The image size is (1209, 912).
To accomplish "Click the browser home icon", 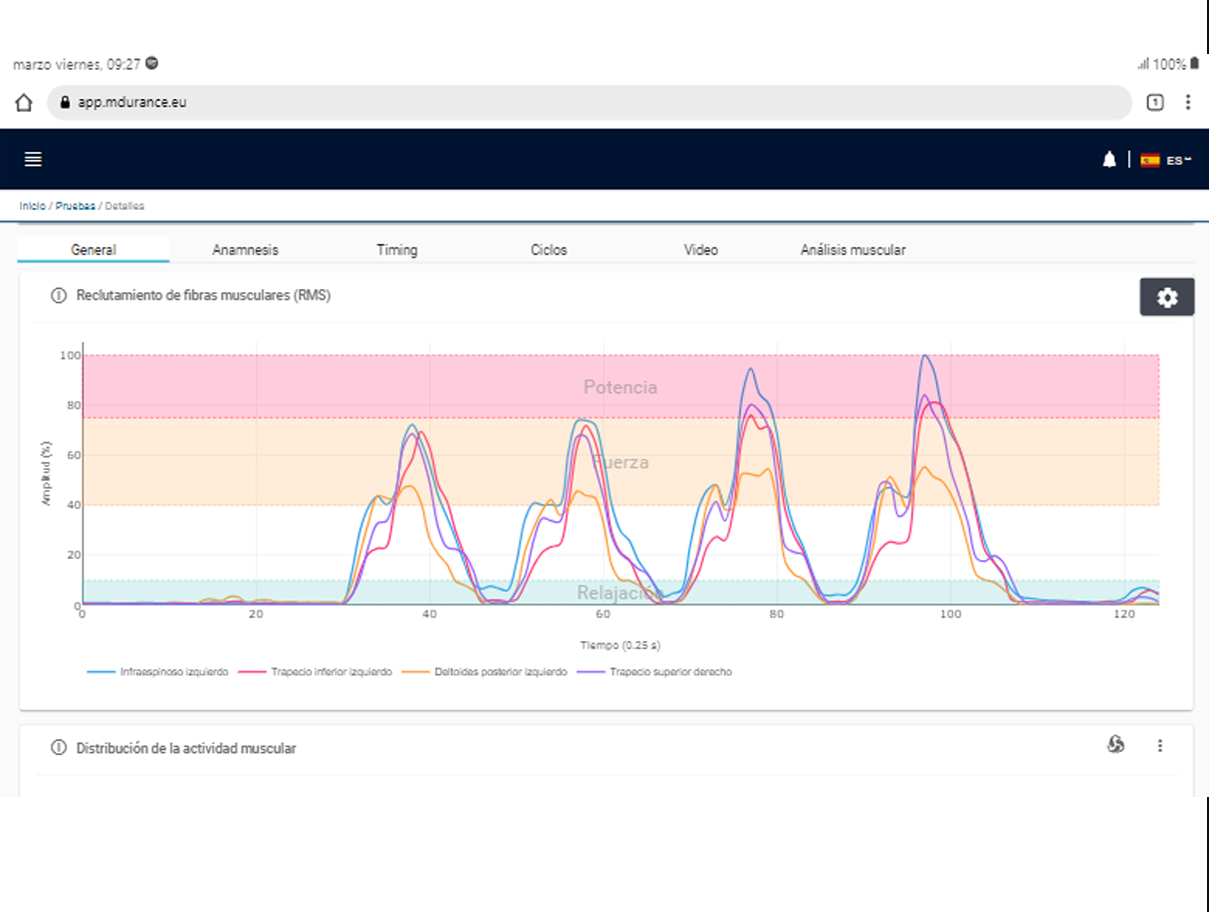I will coord(24,102).
